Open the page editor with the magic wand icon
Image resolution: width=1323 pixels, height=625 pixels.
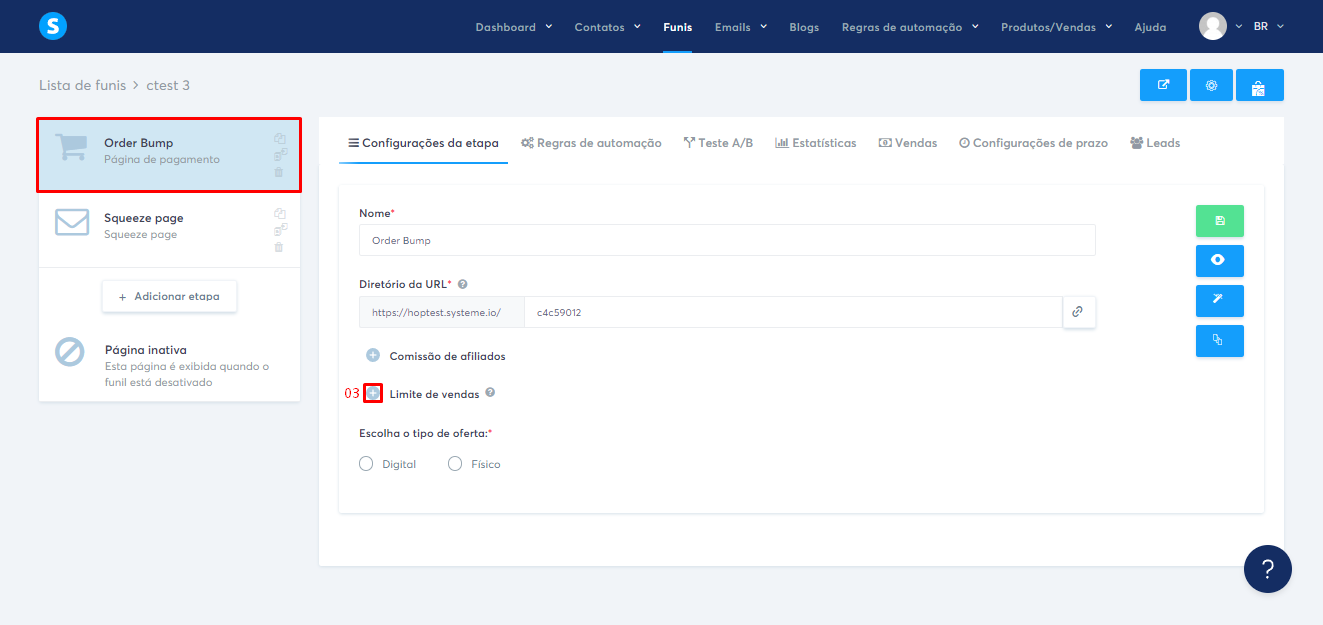click(x=1219, y=300)
